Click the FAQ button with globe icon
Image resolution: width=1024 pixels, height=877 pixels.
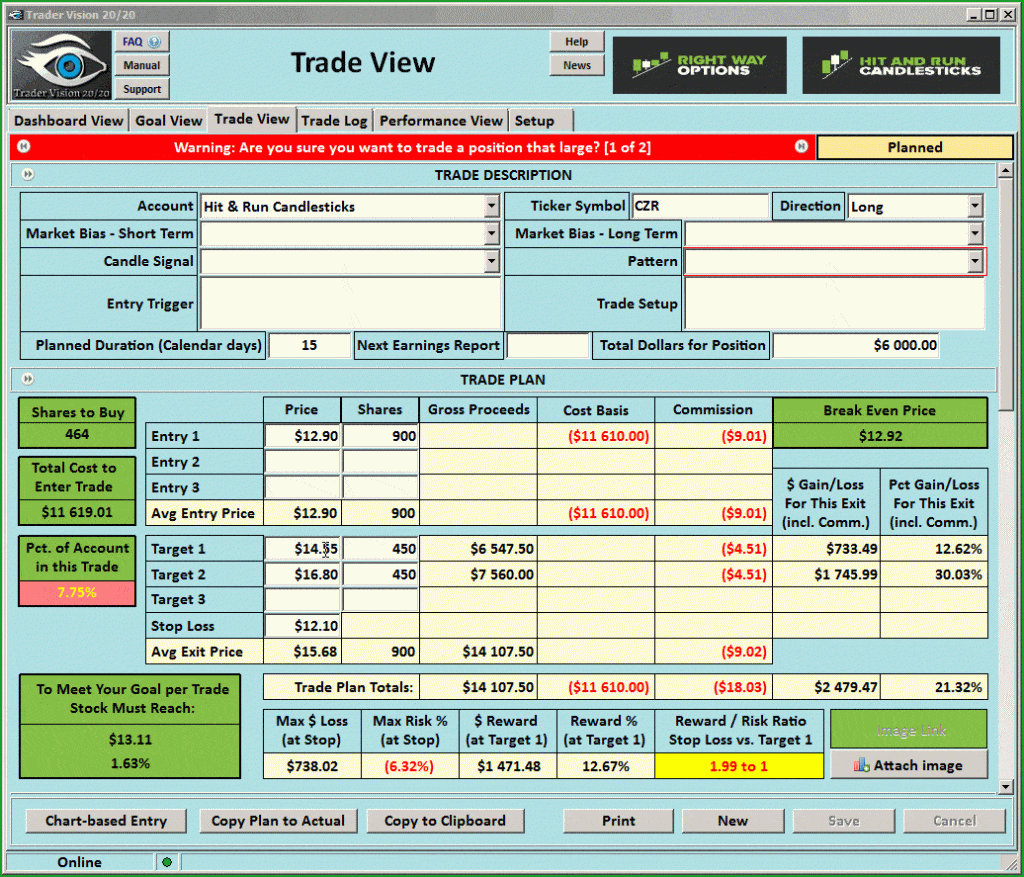pos(142,42)
